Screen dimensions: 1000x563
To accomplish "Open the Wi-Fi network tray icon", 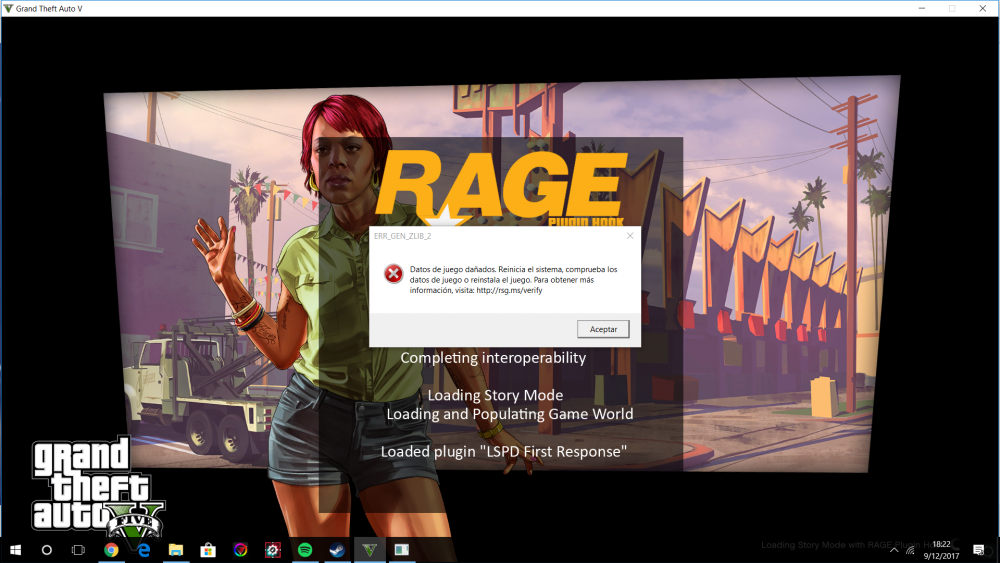I will [911, 550].
